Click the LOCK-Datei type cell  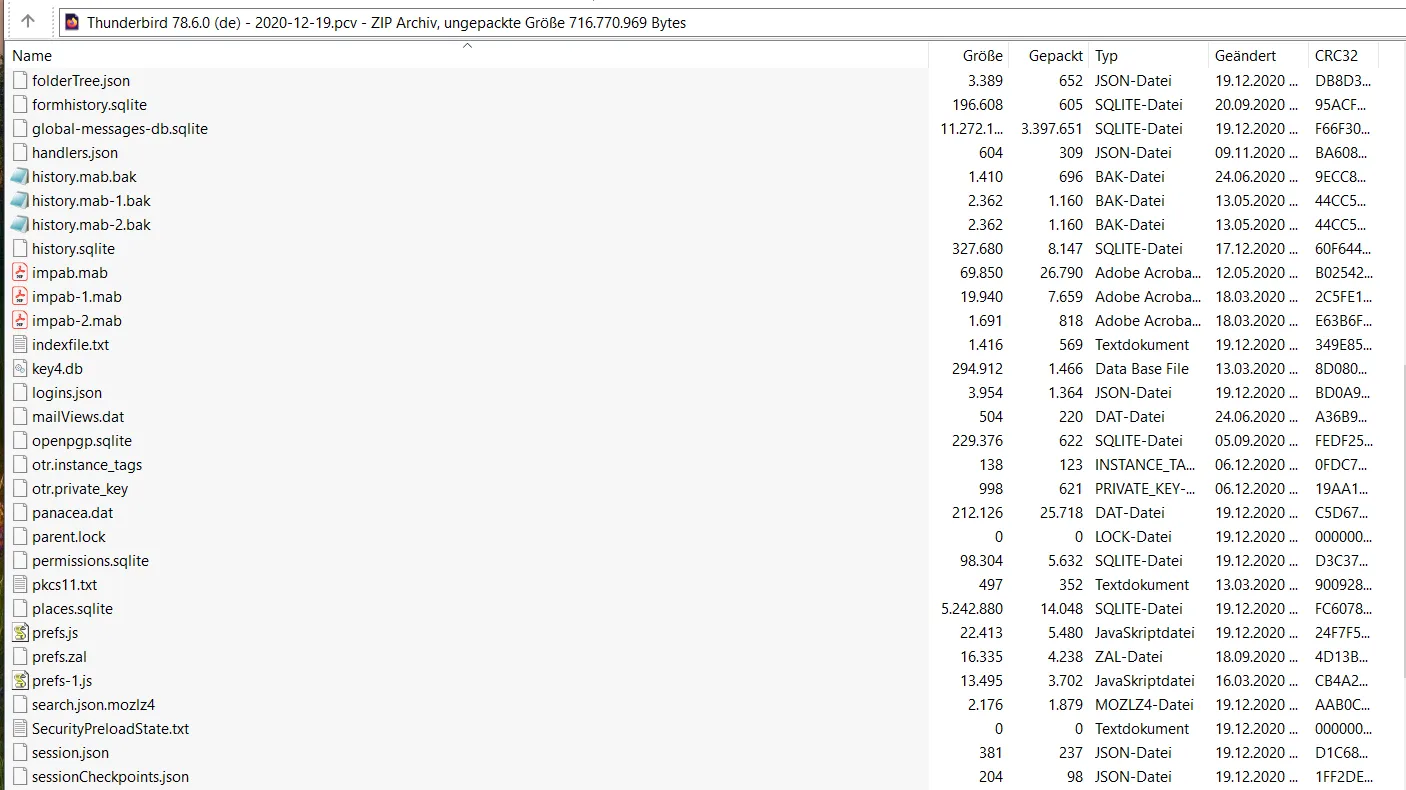coord(1133,536)
